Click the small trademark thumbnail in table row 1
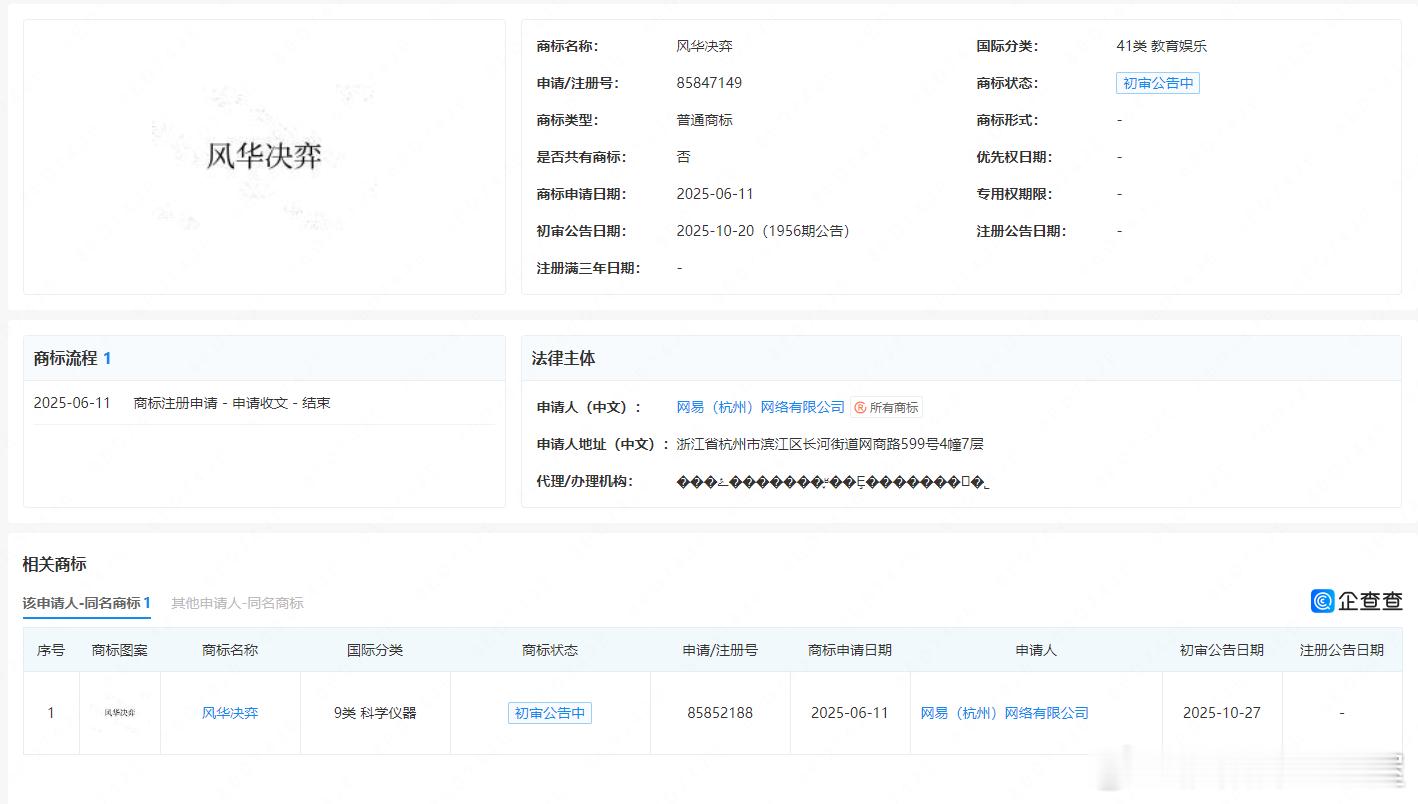The image size is (1418, 804). click(120, 713)
